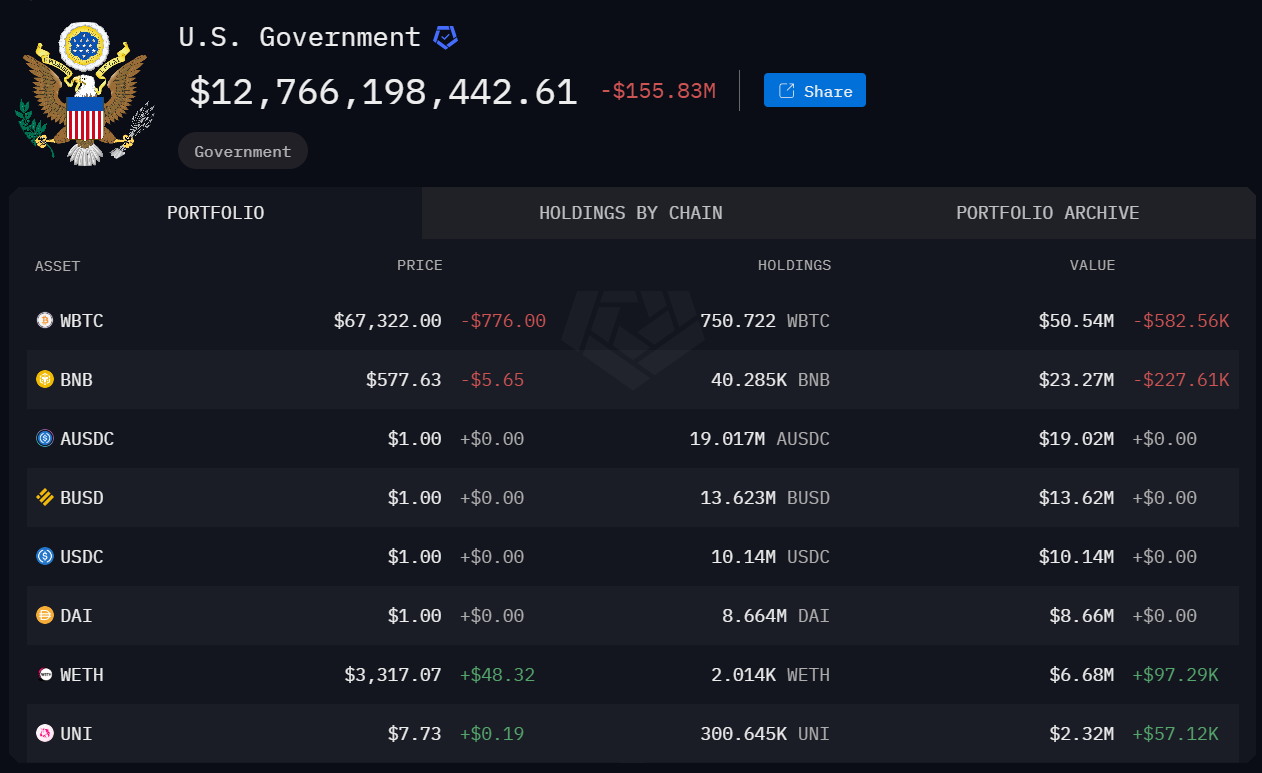The image size is (1262, 773).
Task: Click the U.S. Government entity title
Action: coord(300,37)
